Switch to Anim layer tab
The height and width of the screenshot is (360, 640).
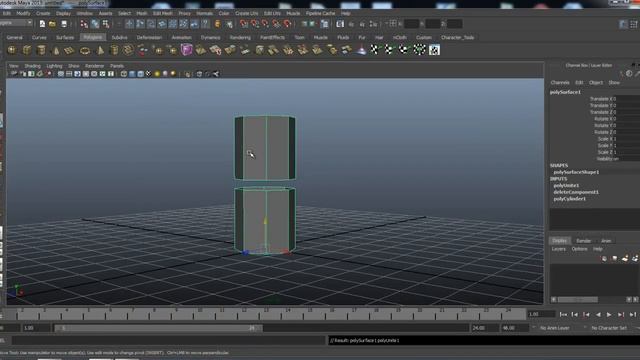click(606, 241)
